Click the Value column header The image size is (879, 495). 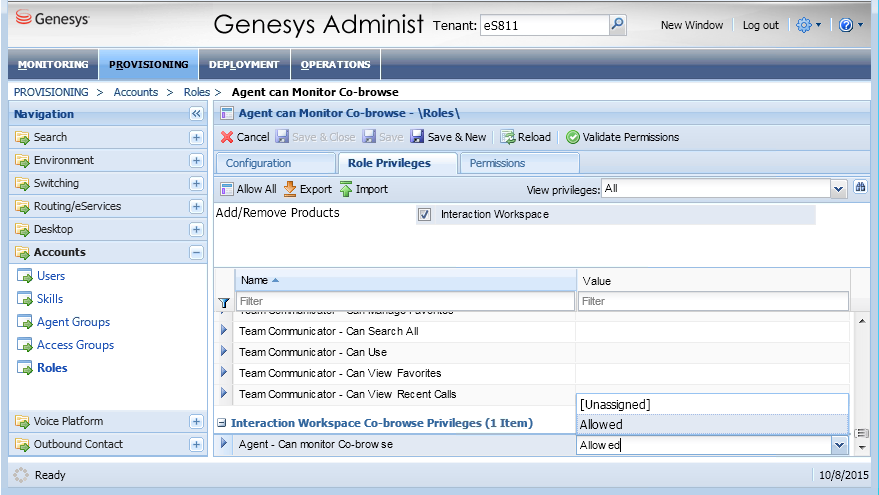click(x=713, y=281)
